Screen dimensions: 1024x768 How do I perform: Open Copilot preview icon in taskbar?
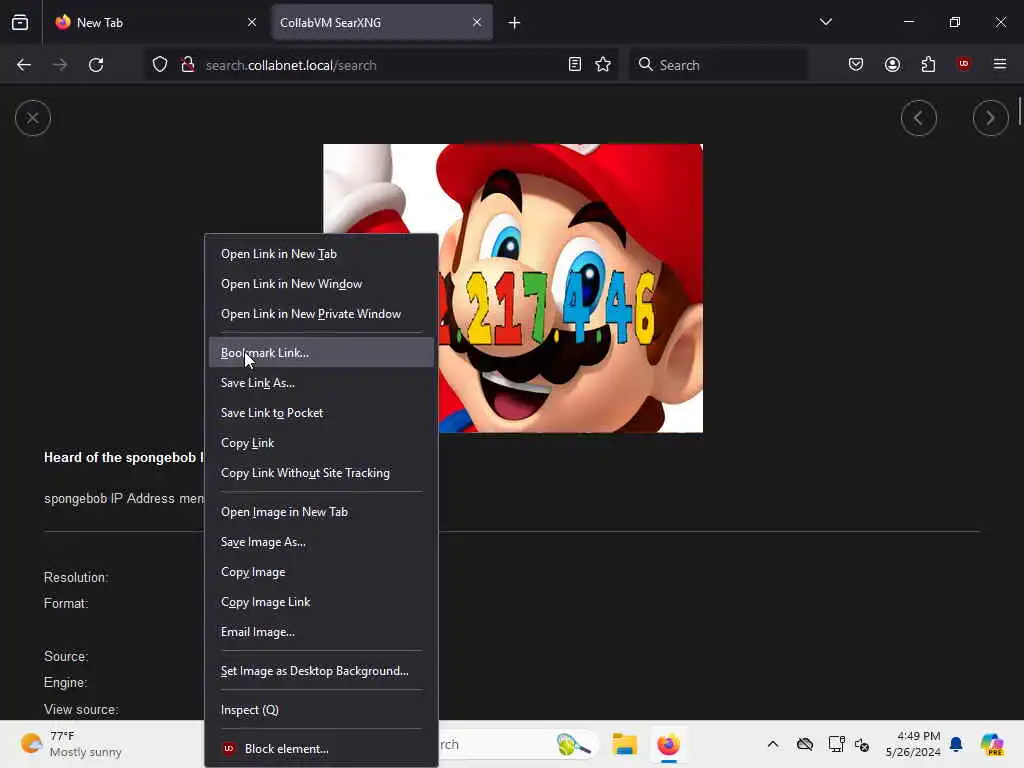pos(992,744)
